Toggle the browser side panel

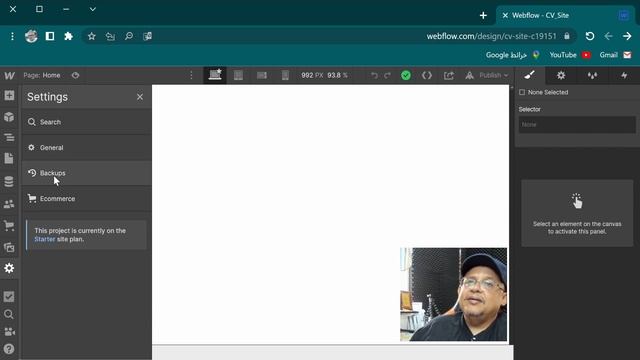(50, 36)
